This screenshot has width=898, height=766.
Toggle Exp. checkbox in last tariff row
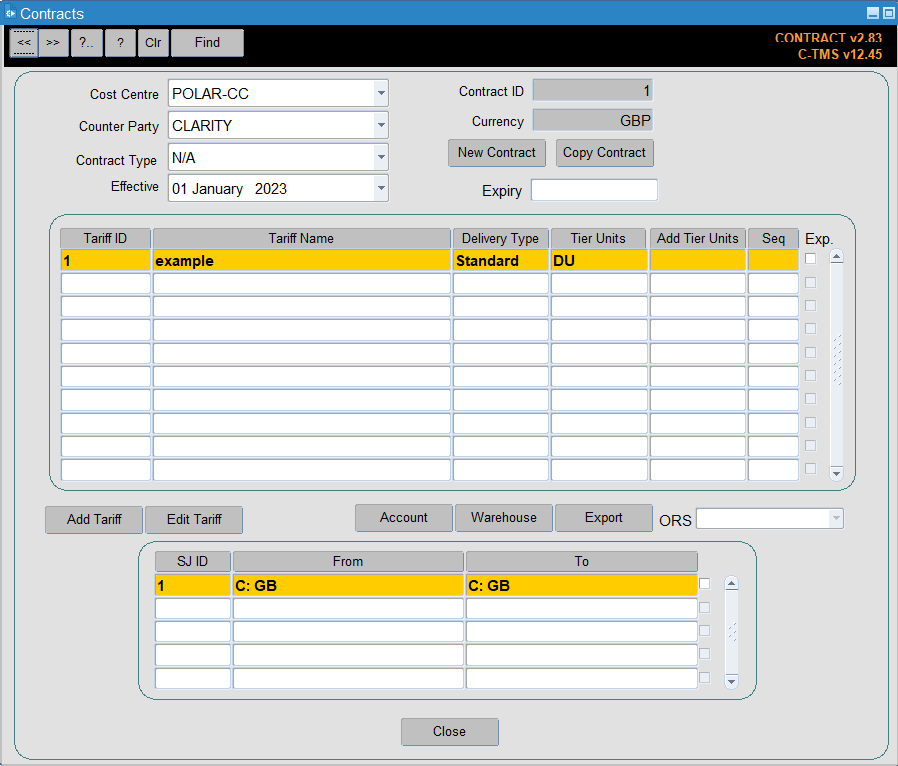click(810, 469)
